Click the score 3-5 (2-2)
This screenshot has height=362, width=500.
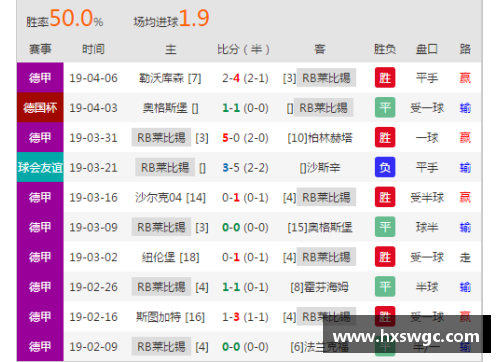[x=245, y=168]
